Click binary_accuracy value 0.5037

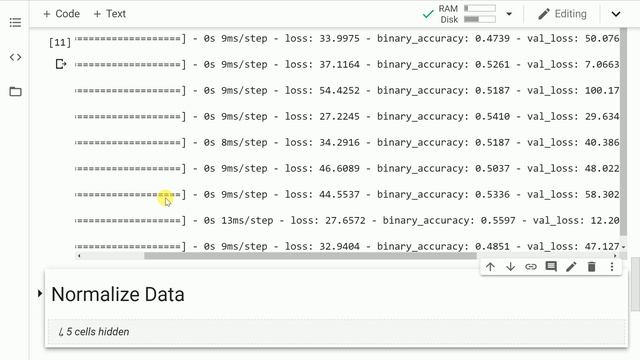click(492, 169)
